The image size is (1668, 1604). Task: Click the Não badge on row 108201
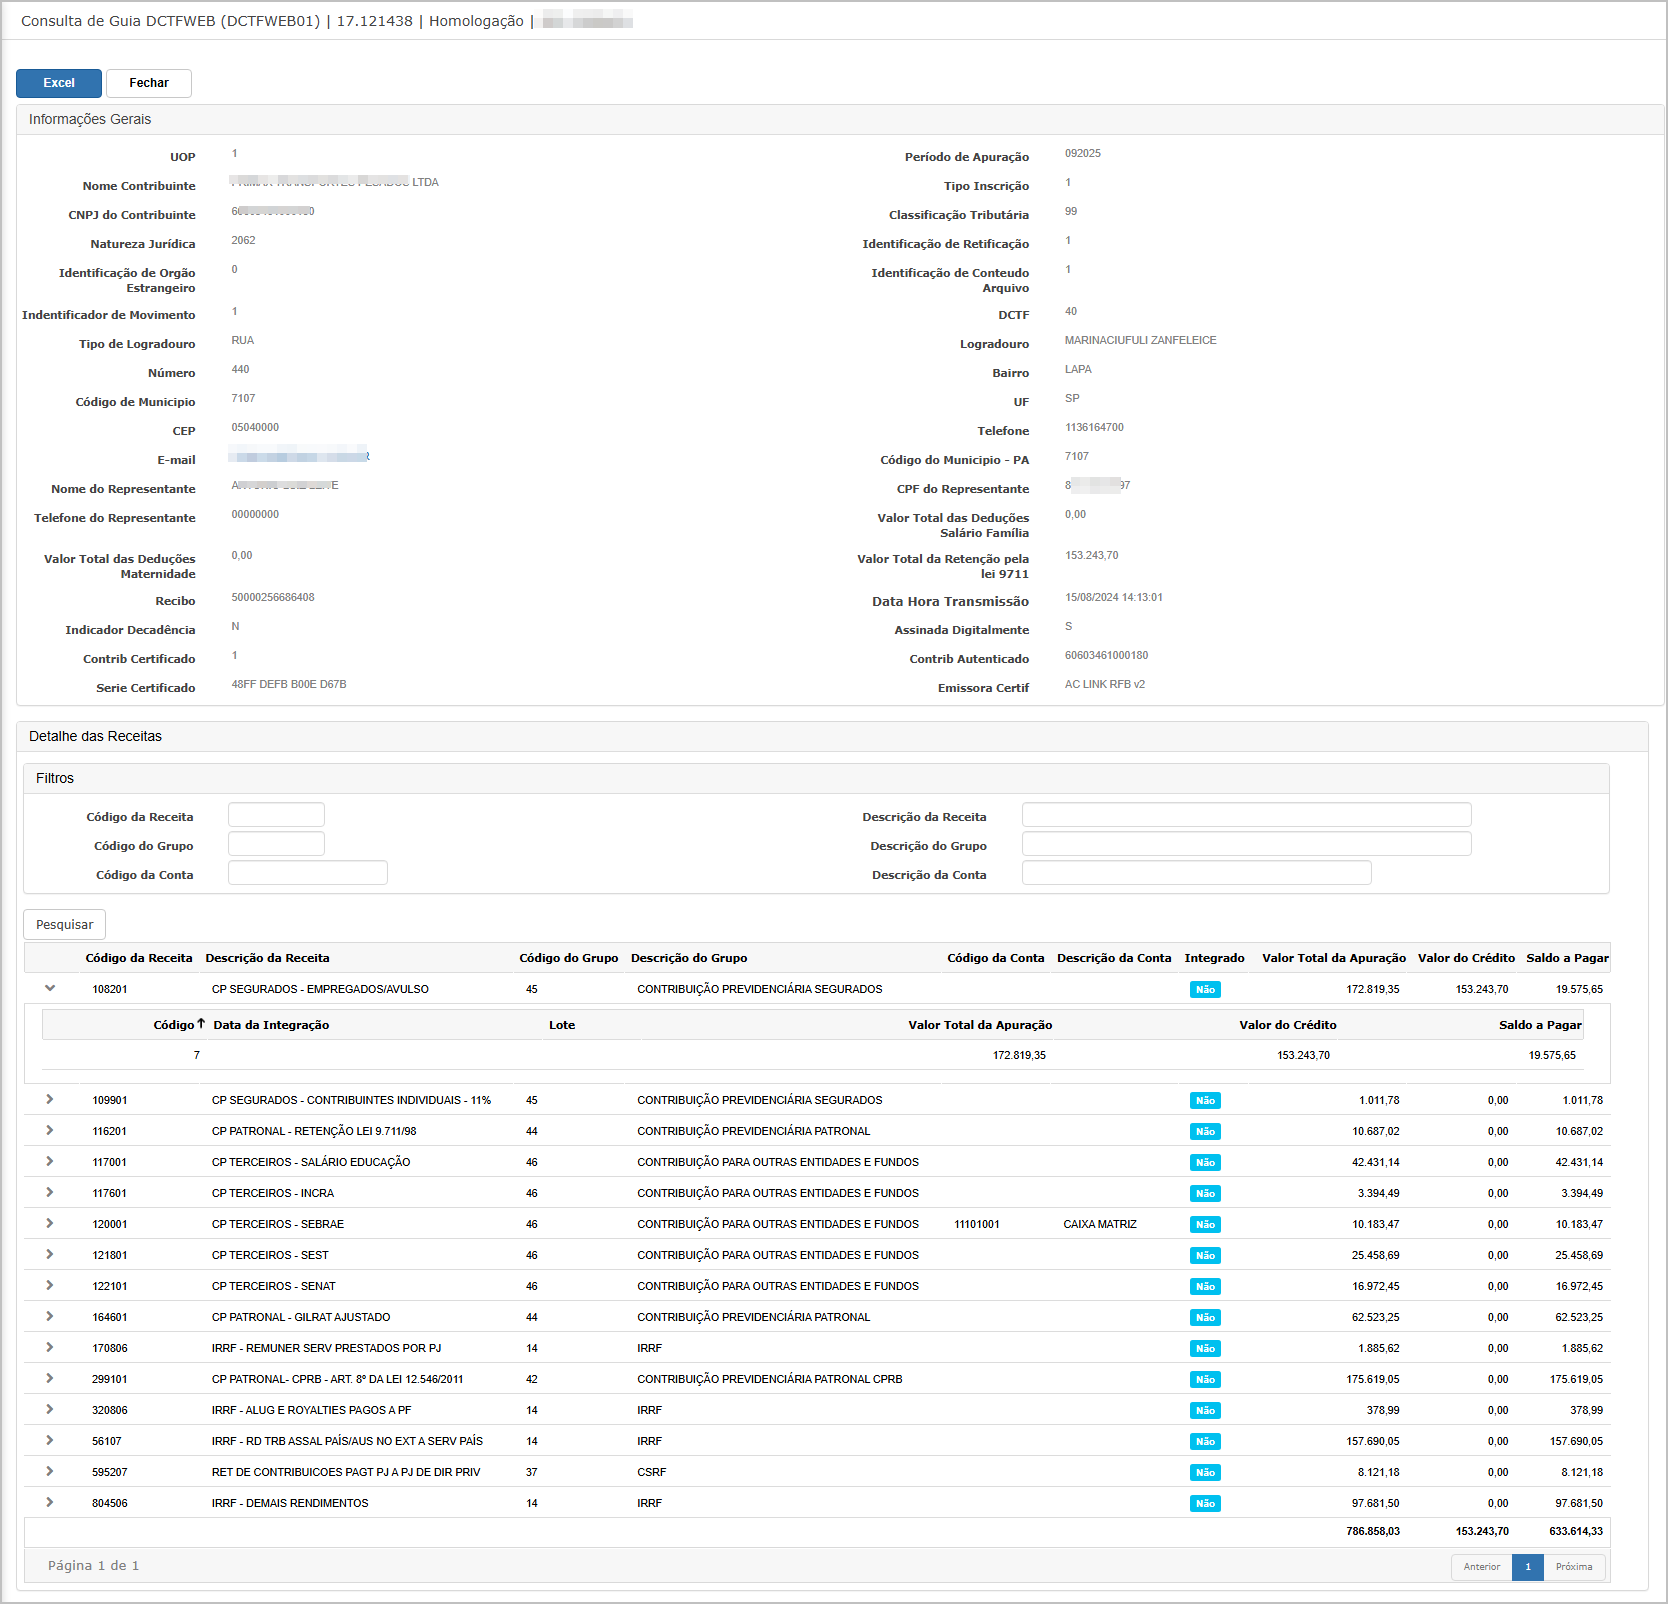point(1205,989)
